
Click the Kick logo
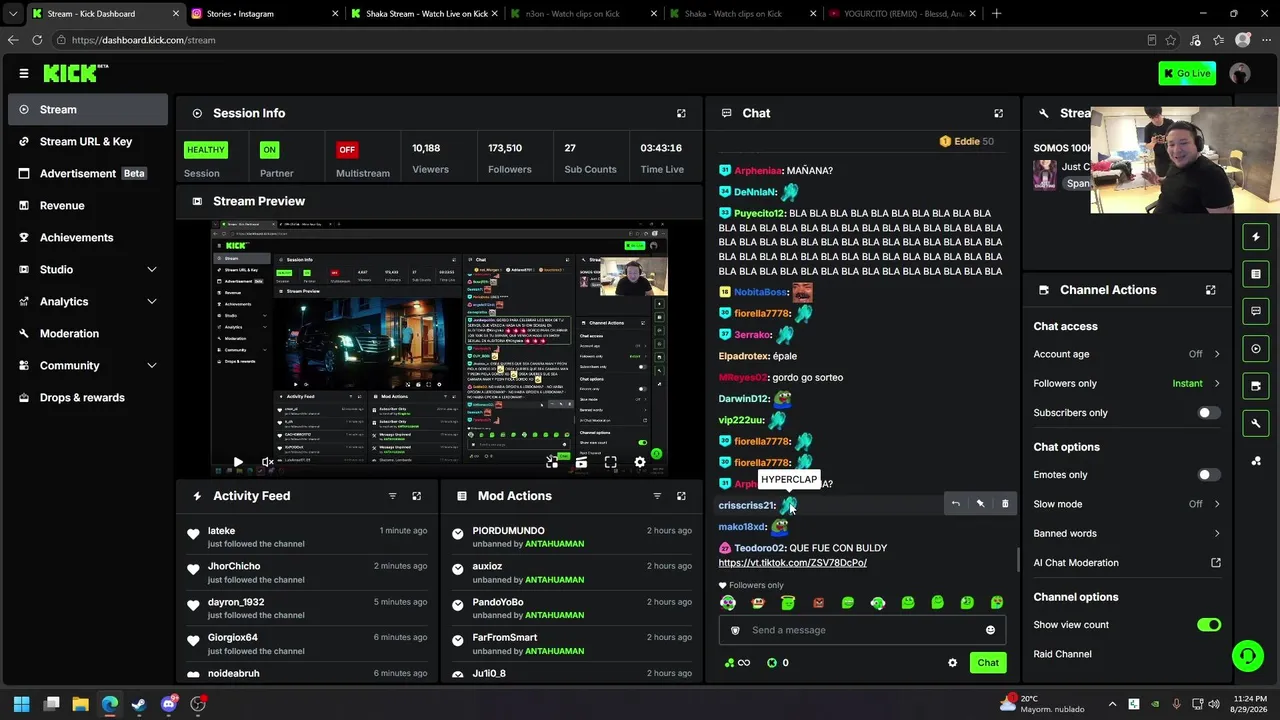[75, 73]
